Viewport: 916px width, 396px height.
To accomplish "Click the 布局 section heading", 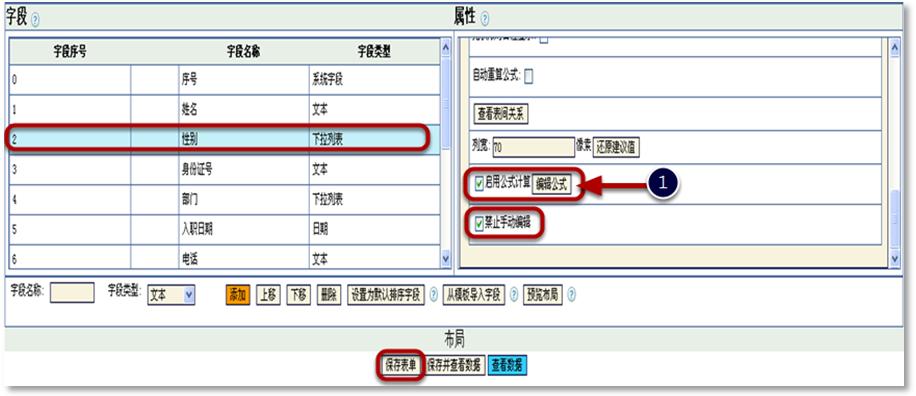I will [454, 338].
